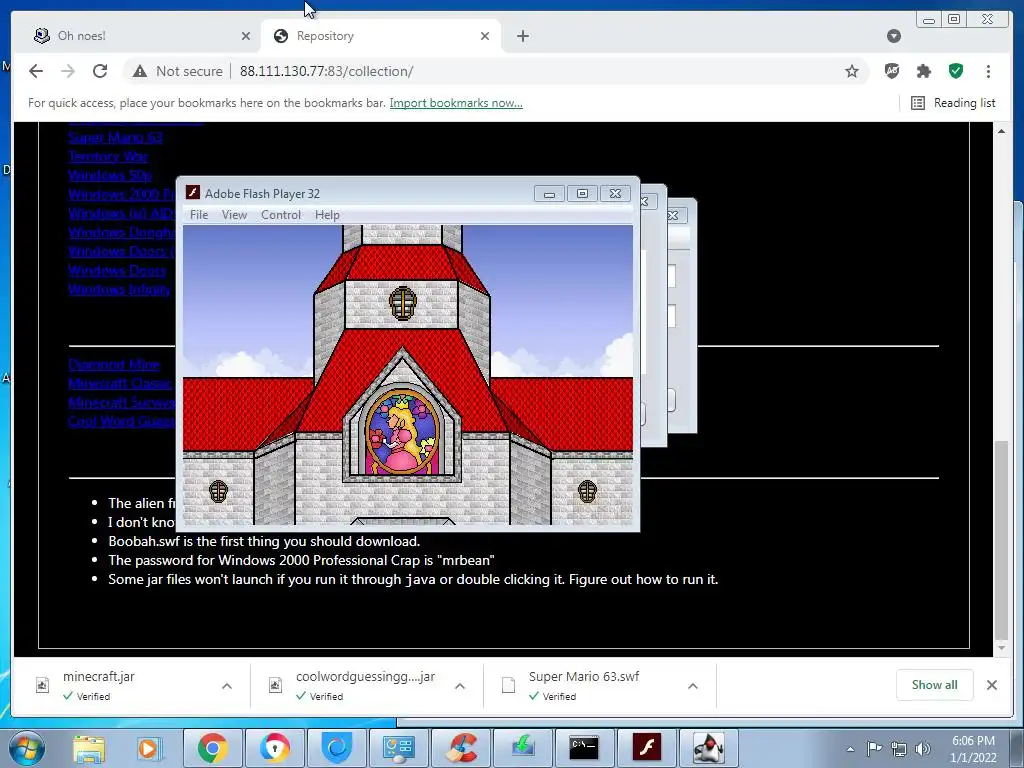Open the Cool Word Guess link

(x=121, y=421)
